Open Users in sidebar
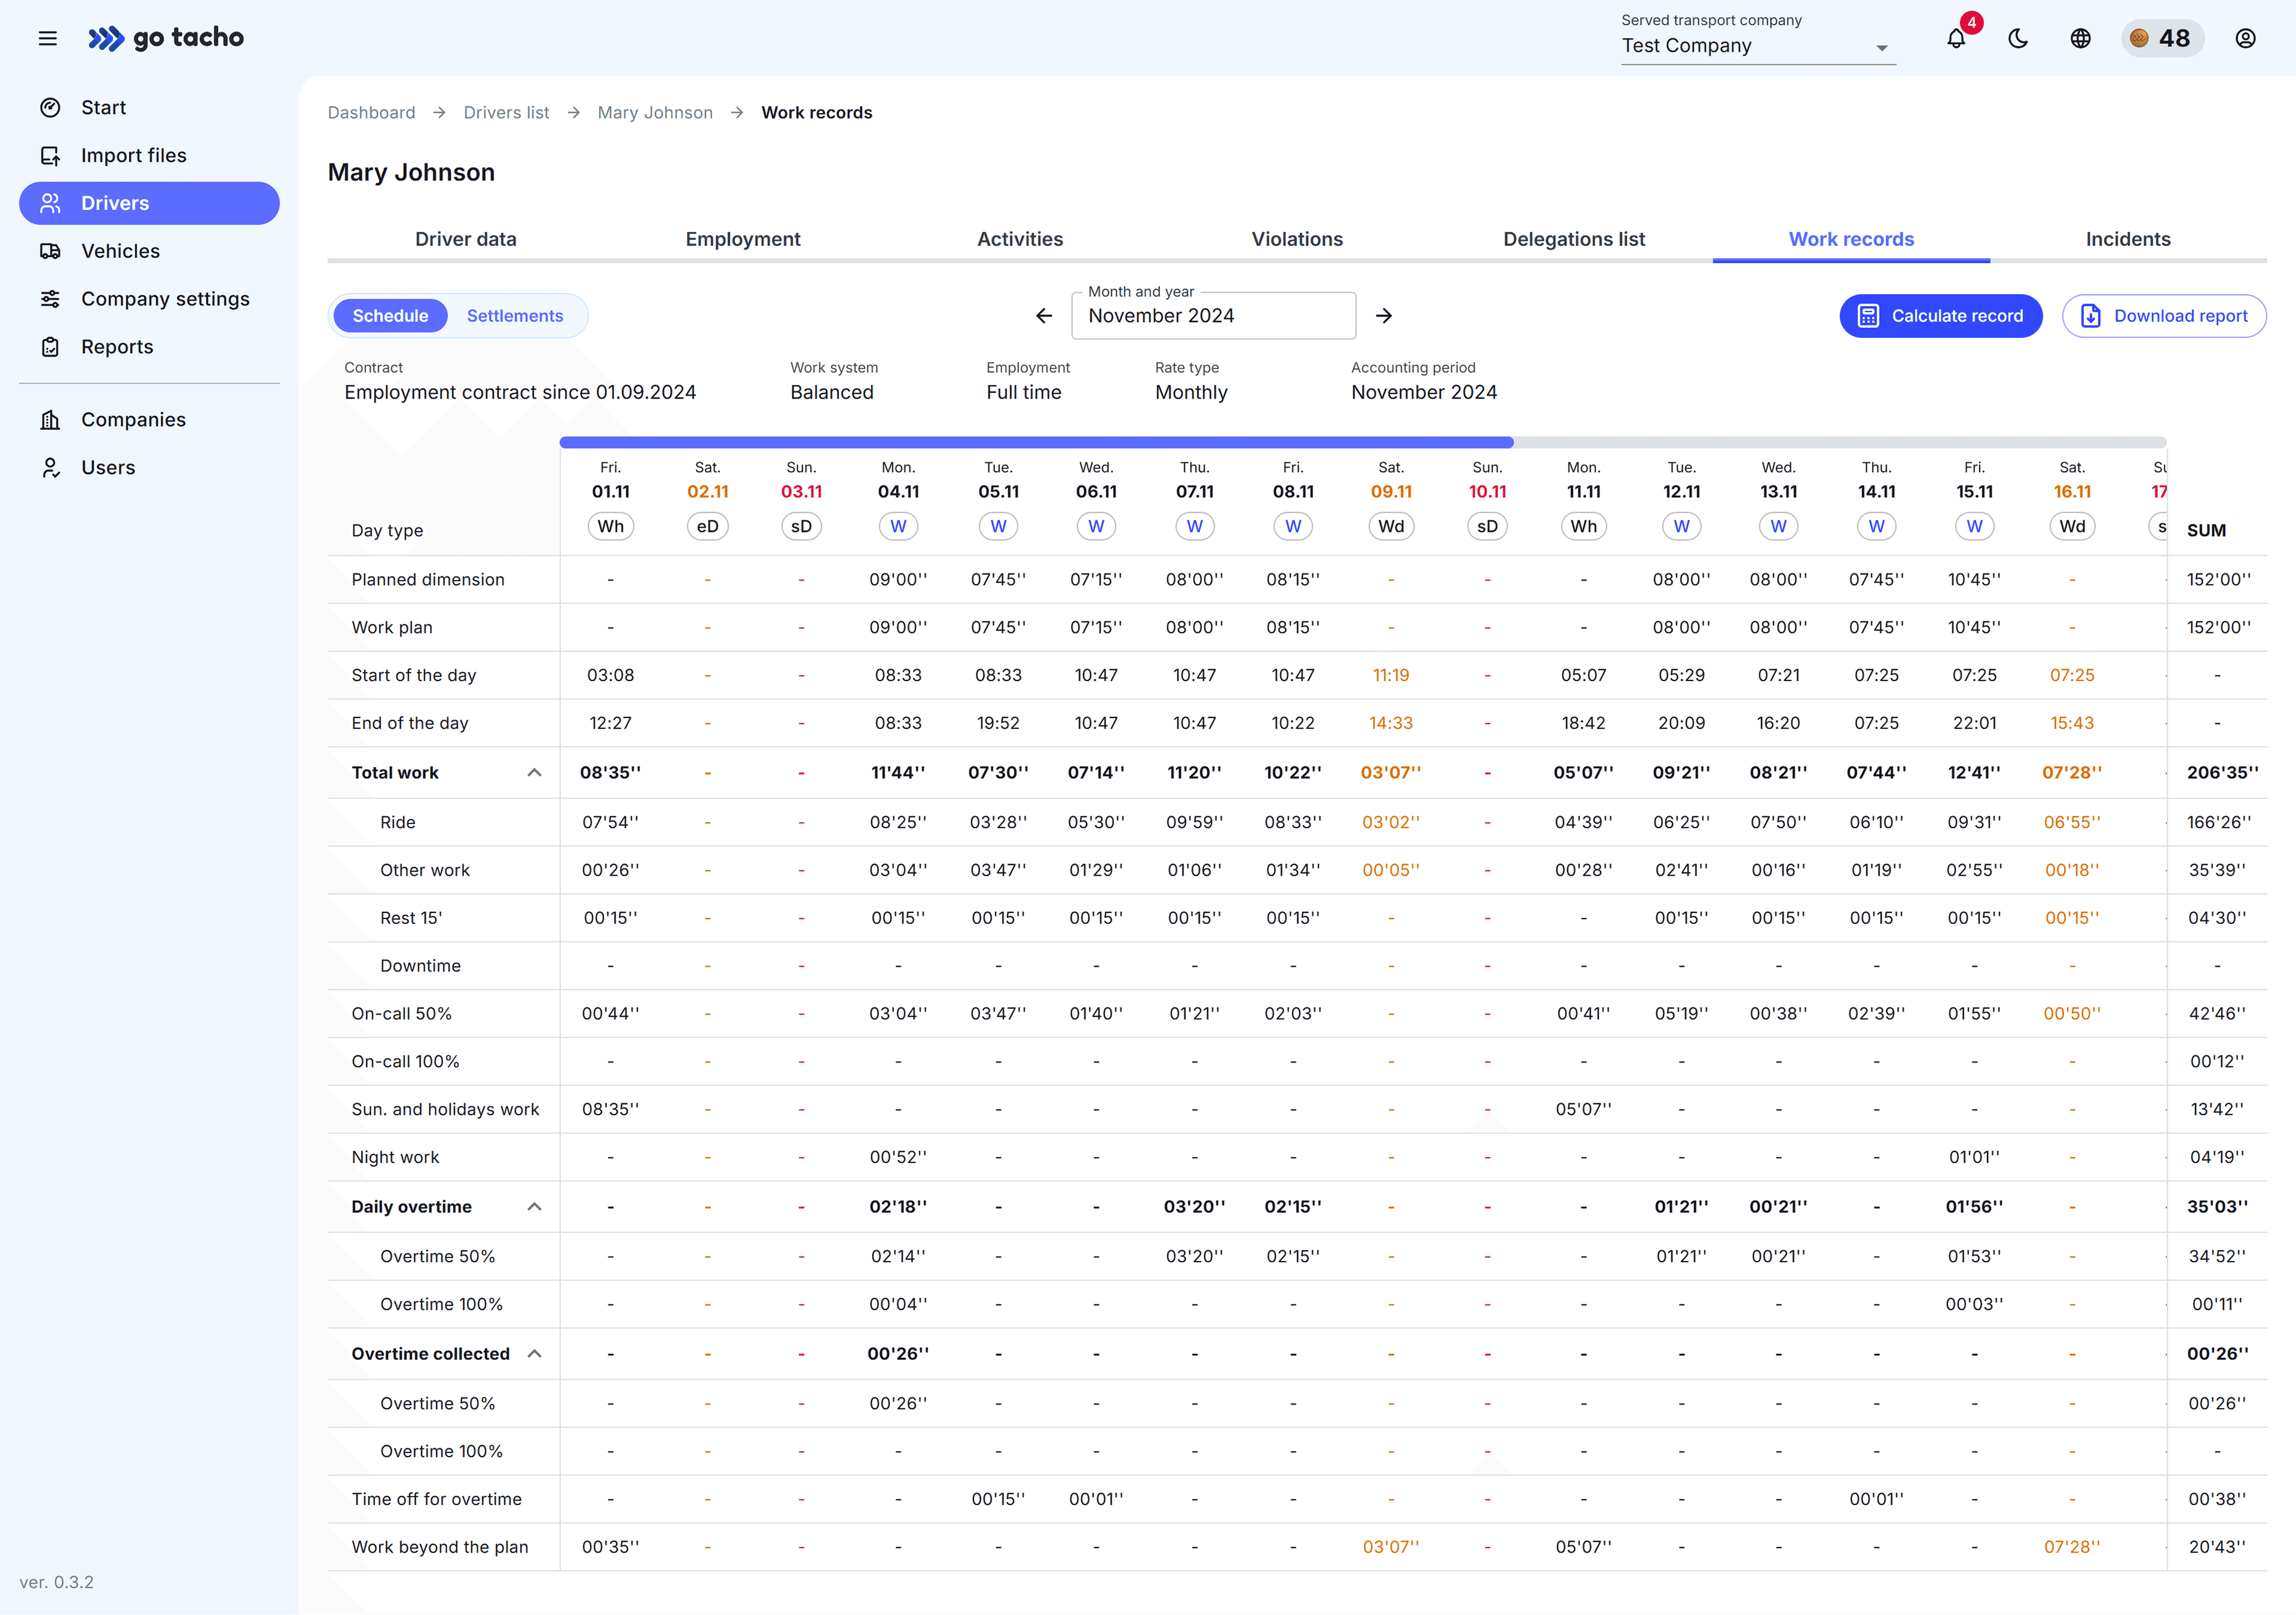The image size is (2296, 1615). 149,468
